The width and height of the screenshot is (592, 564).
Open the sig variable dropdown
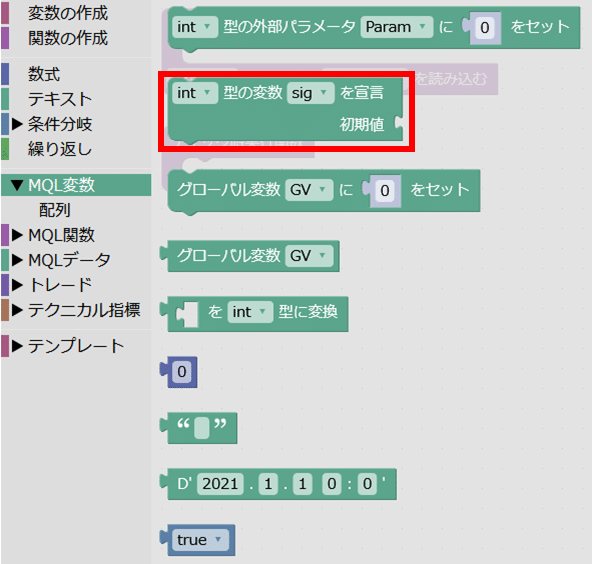[310, 93]
